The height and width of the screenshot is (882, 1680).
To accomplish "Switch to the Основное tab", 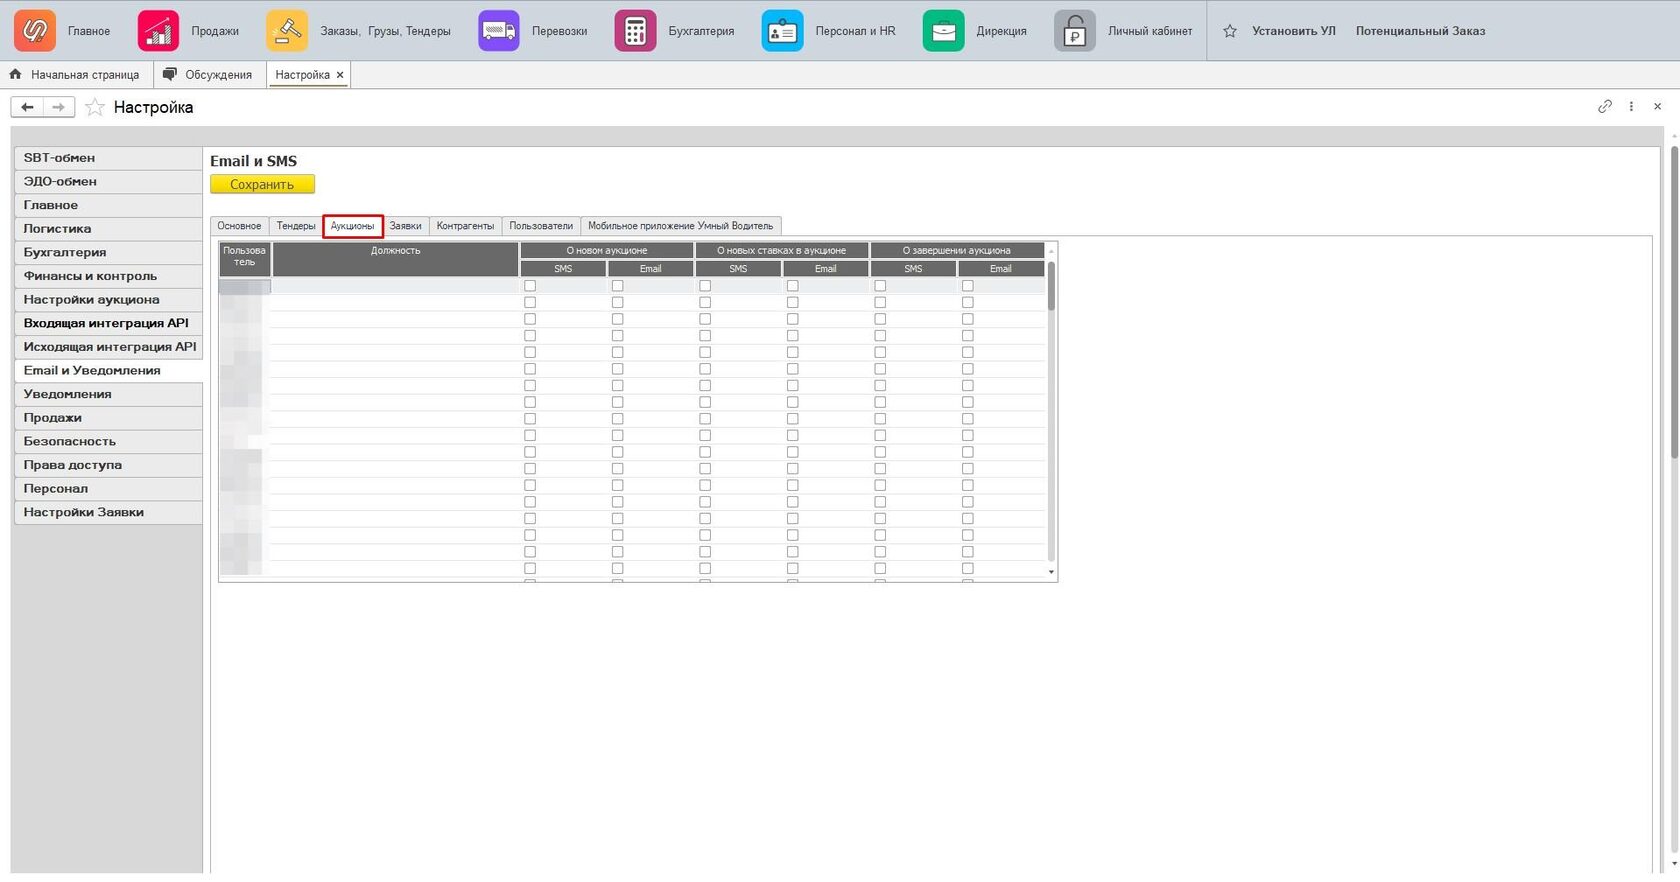I will (x=239, y=226).
